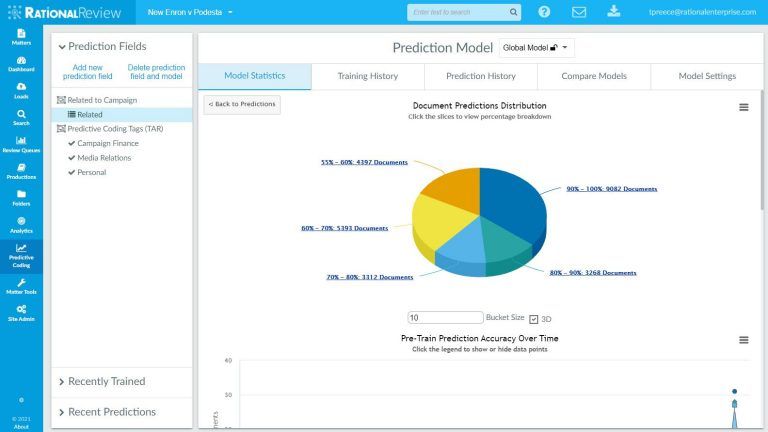The height and width of the screenshot is (432, 768).
Task: Open the Global Model dropdown
Action: (536, 48)
